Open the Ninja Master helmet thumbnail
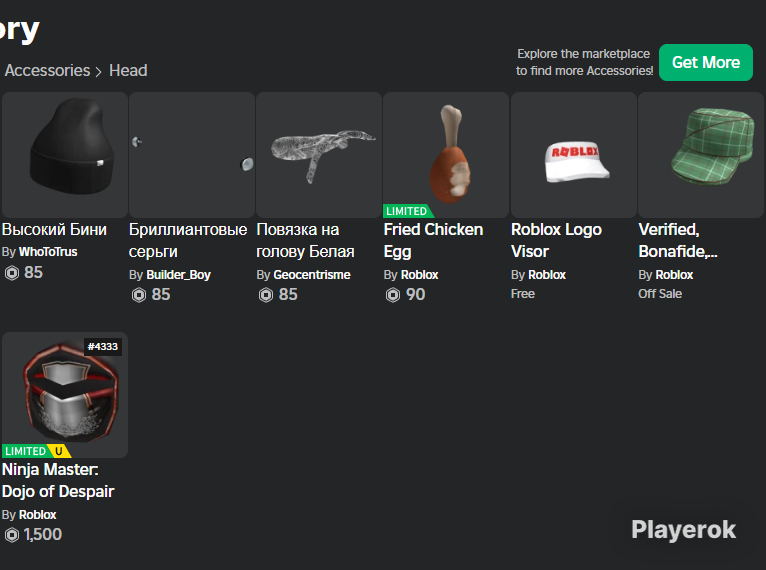The width and height of the screenshot is (766, 570). (x=65, y=395)
